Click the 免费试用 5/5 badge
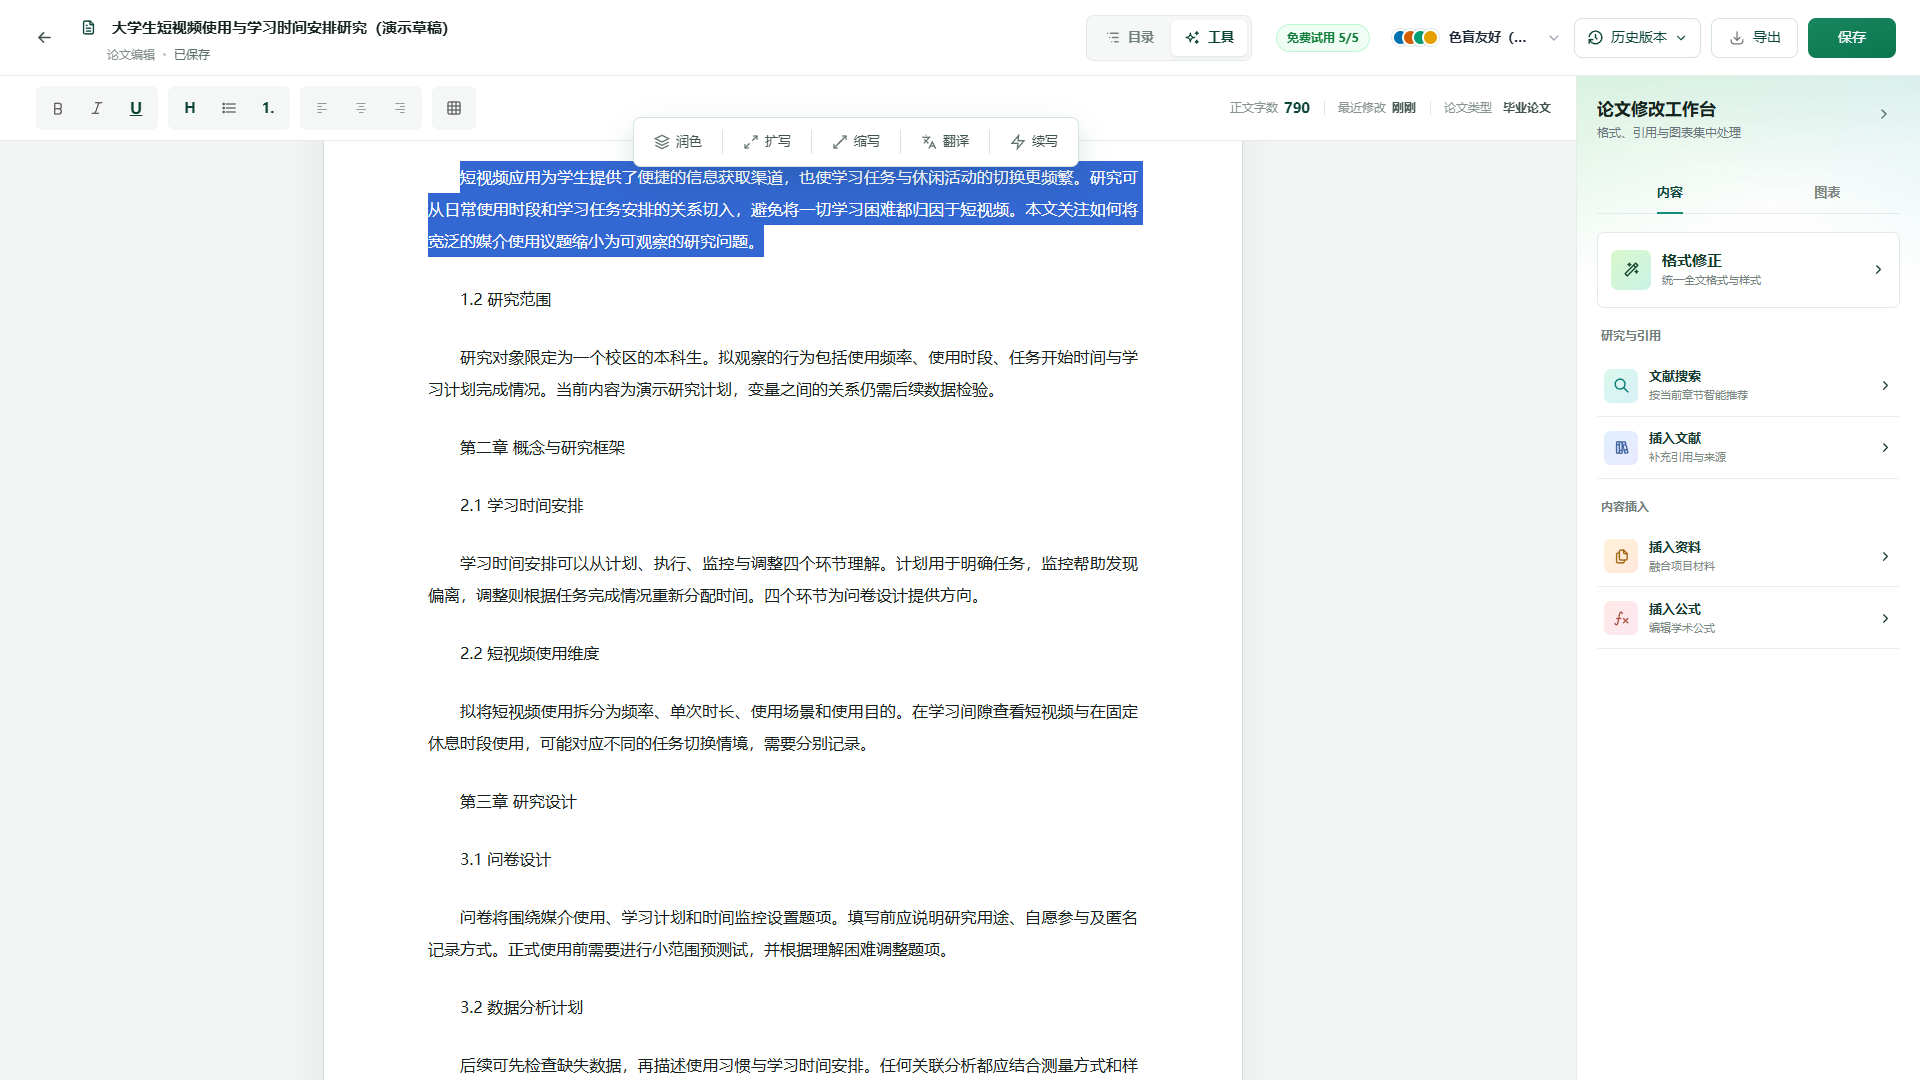 tap(1322, 38)
